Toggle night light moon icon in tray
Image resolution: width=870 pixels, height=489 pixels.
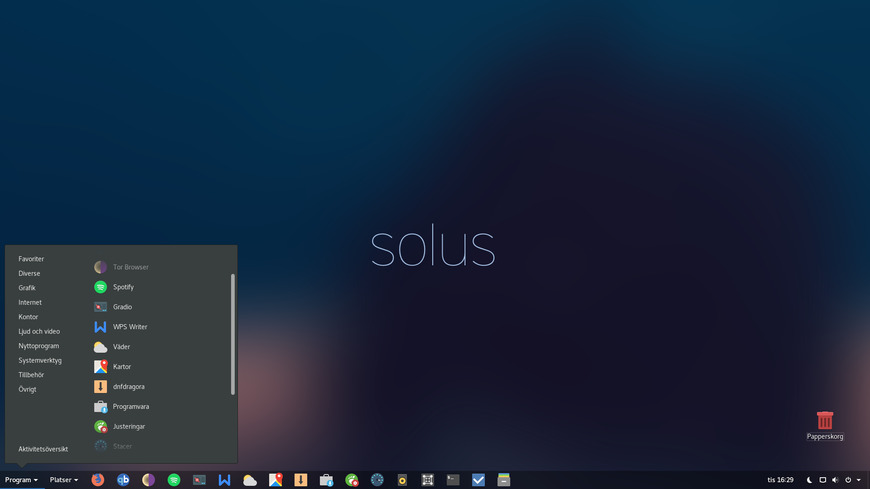[x=809, y=480]
